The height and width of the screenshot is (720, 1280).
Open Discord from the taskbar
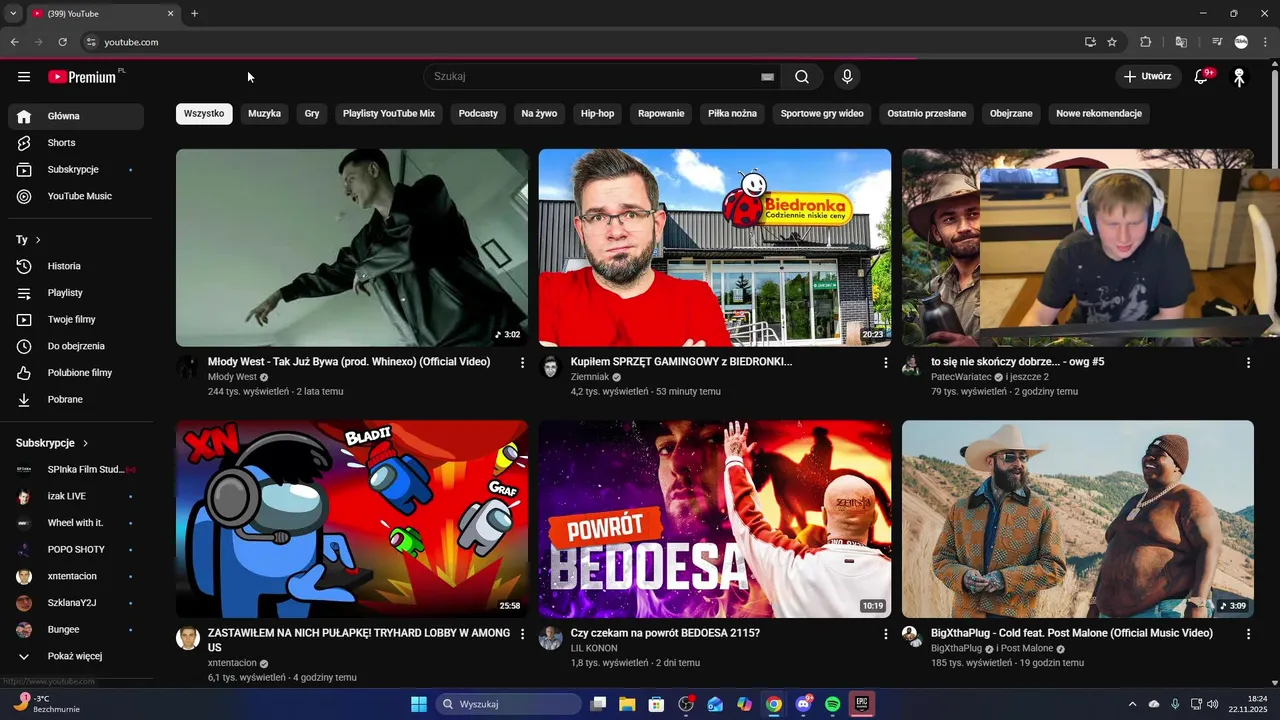point(804,704)
